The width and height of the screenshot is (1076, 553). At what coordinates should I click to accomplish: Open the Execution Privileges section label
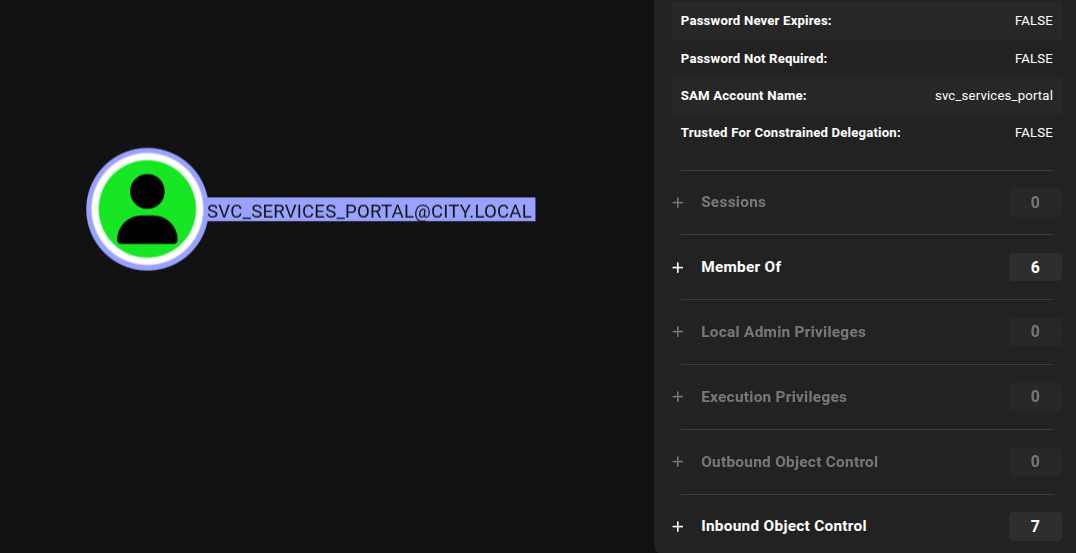pos(774,397)
